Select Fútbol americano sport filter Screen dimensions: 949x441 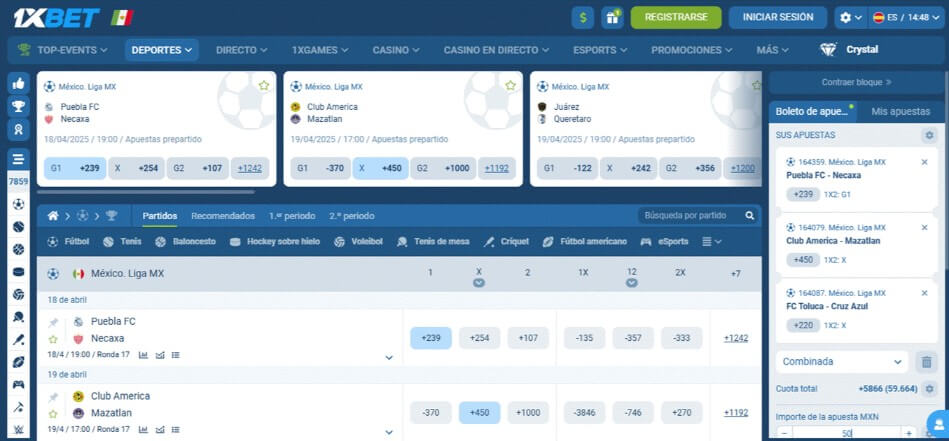point(585,241)
